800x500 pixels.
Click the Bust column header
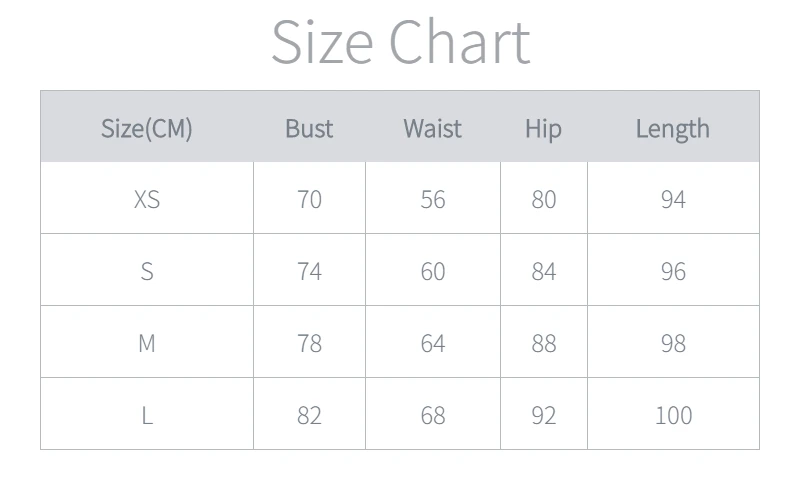pyautogui.click(x=309, y=128)
